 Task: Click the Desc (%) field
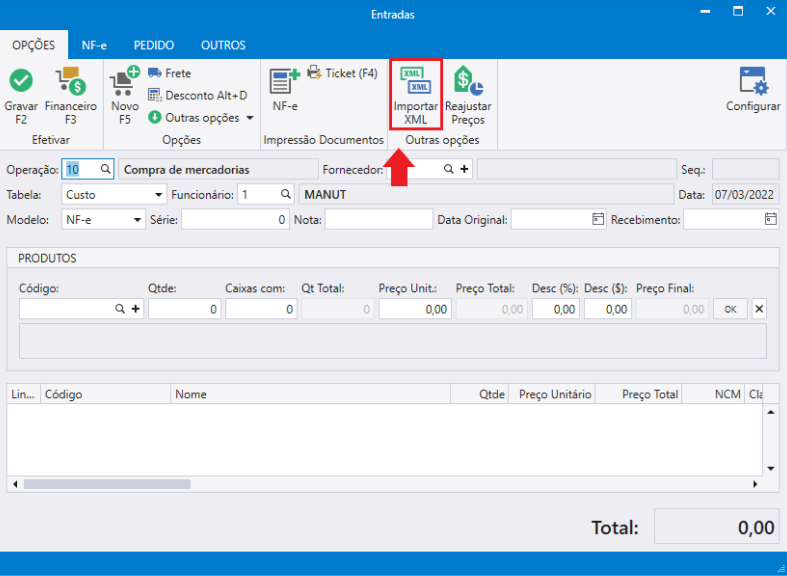click(556, 309)
